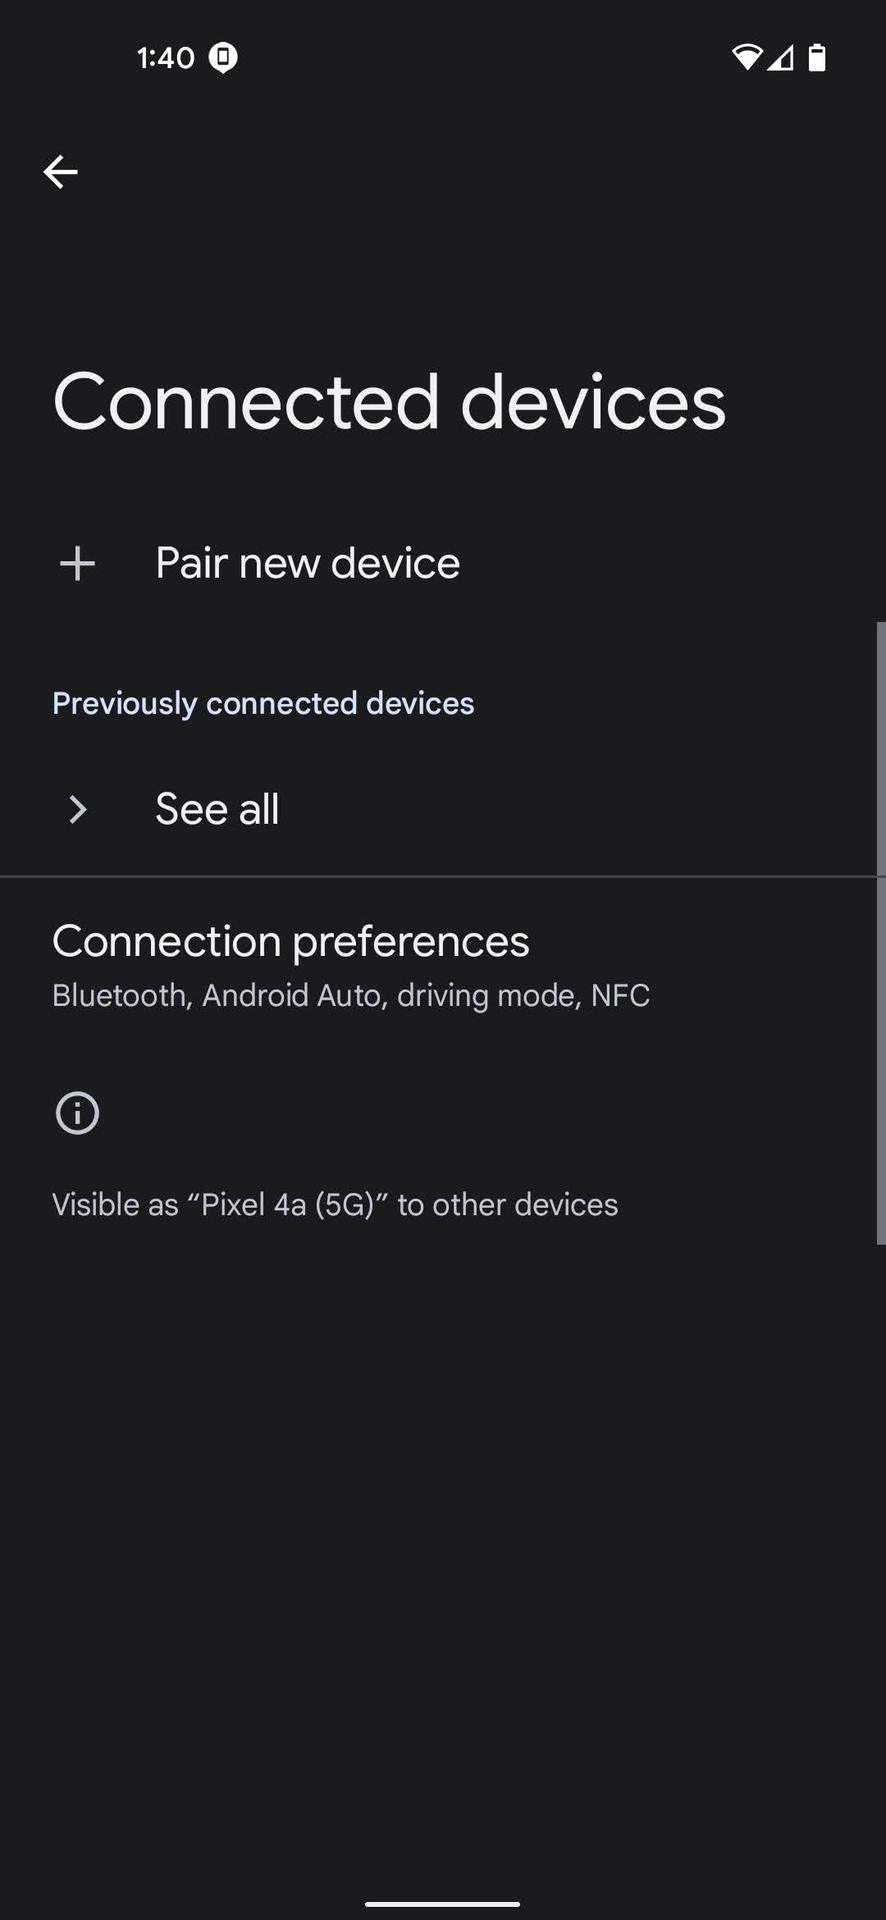
Task: Tap the back arrow icon
Action: (60, 172)
